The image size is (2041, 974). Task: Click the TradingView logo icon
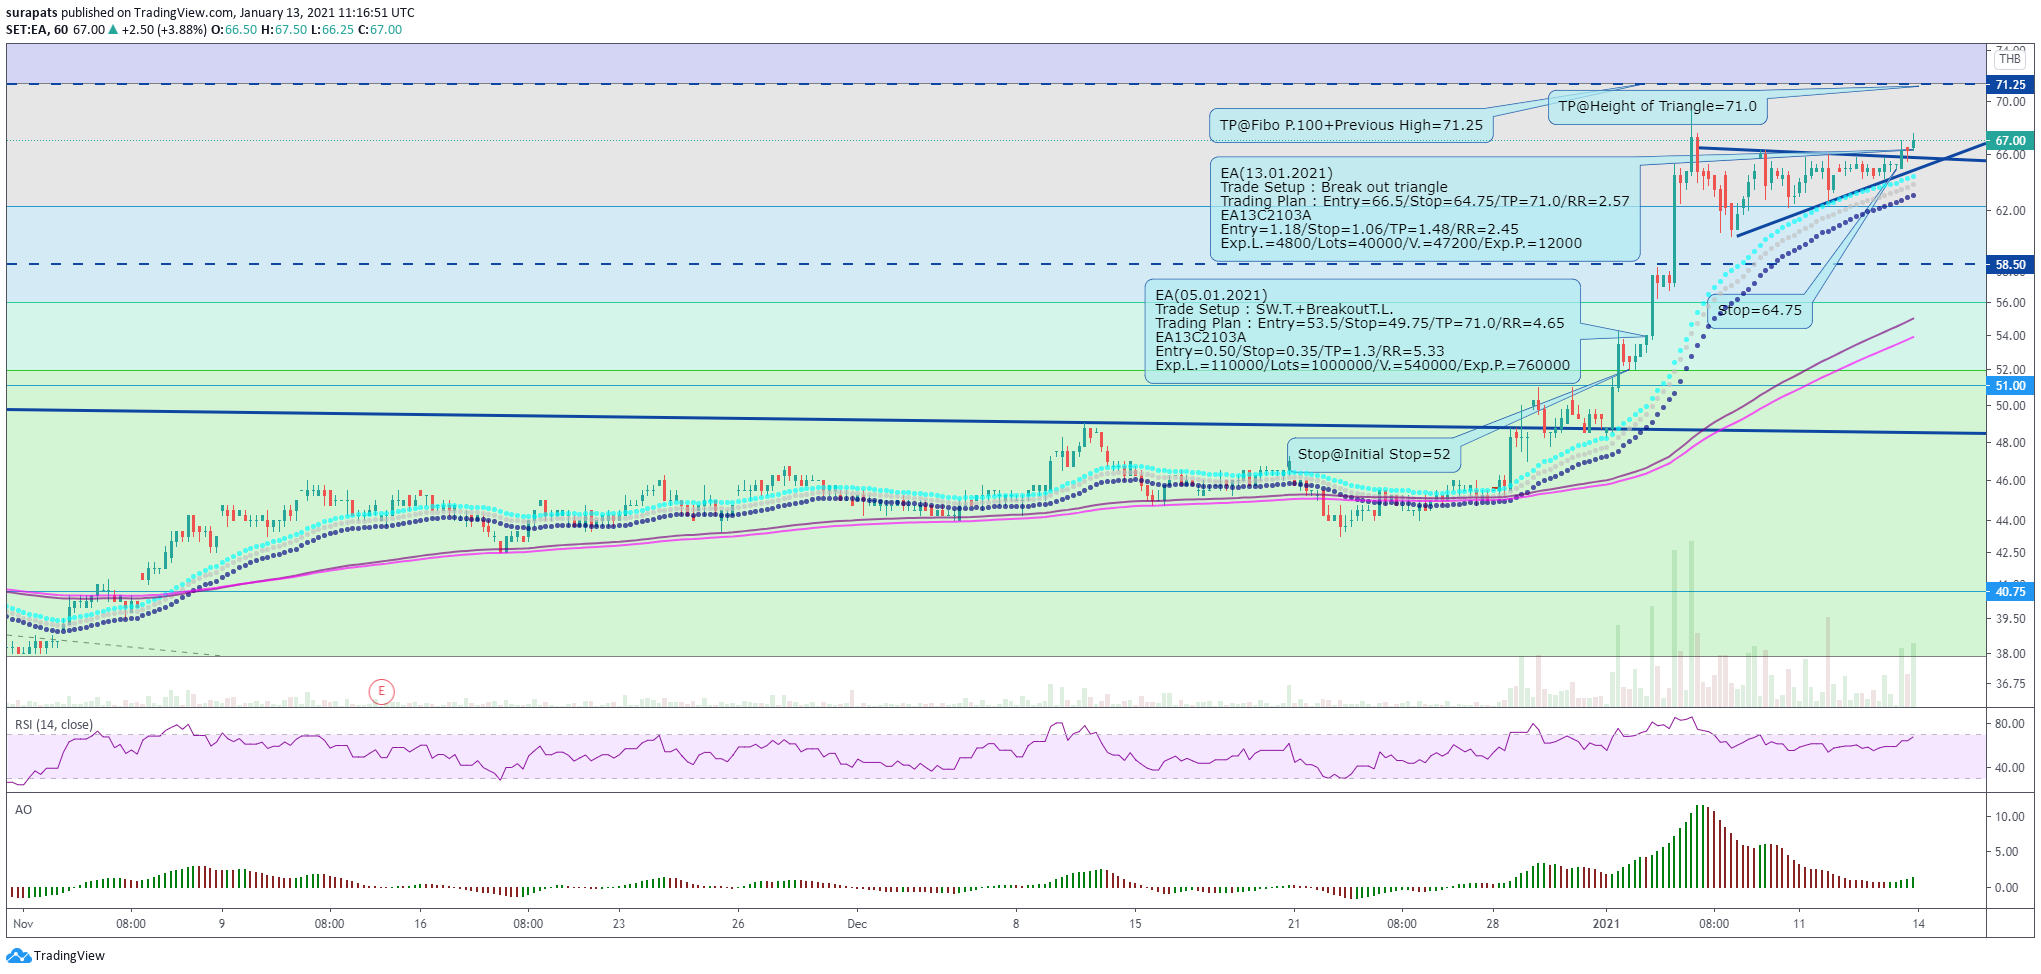18,956
